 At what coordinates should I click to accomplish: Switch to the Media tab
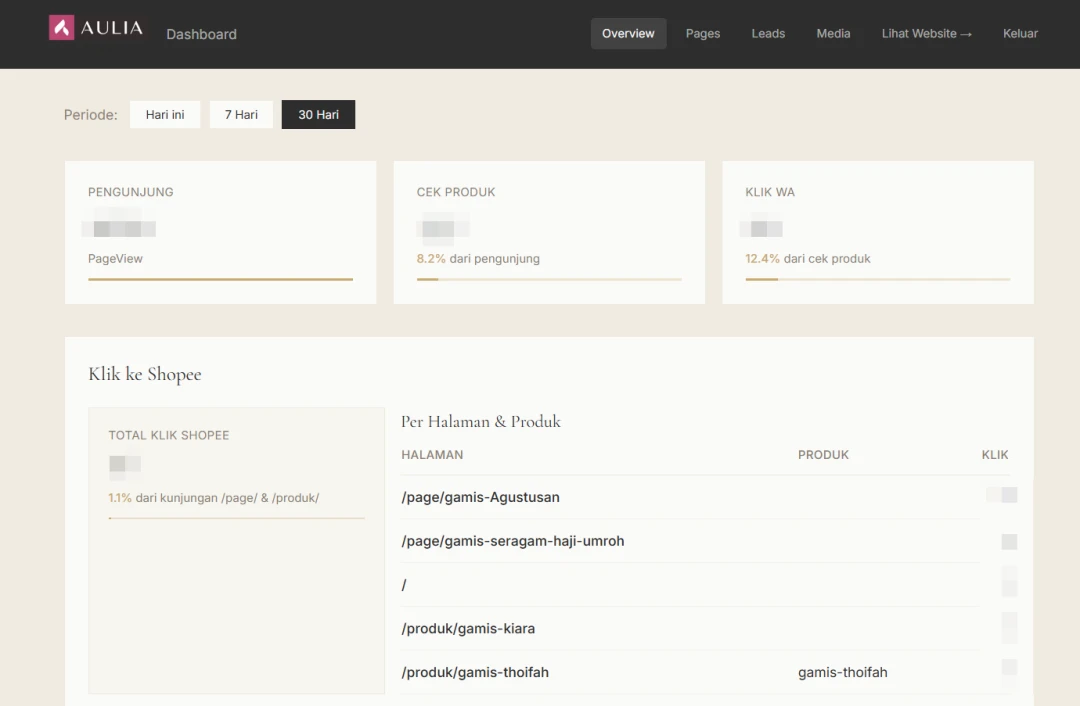coord(833,34)
